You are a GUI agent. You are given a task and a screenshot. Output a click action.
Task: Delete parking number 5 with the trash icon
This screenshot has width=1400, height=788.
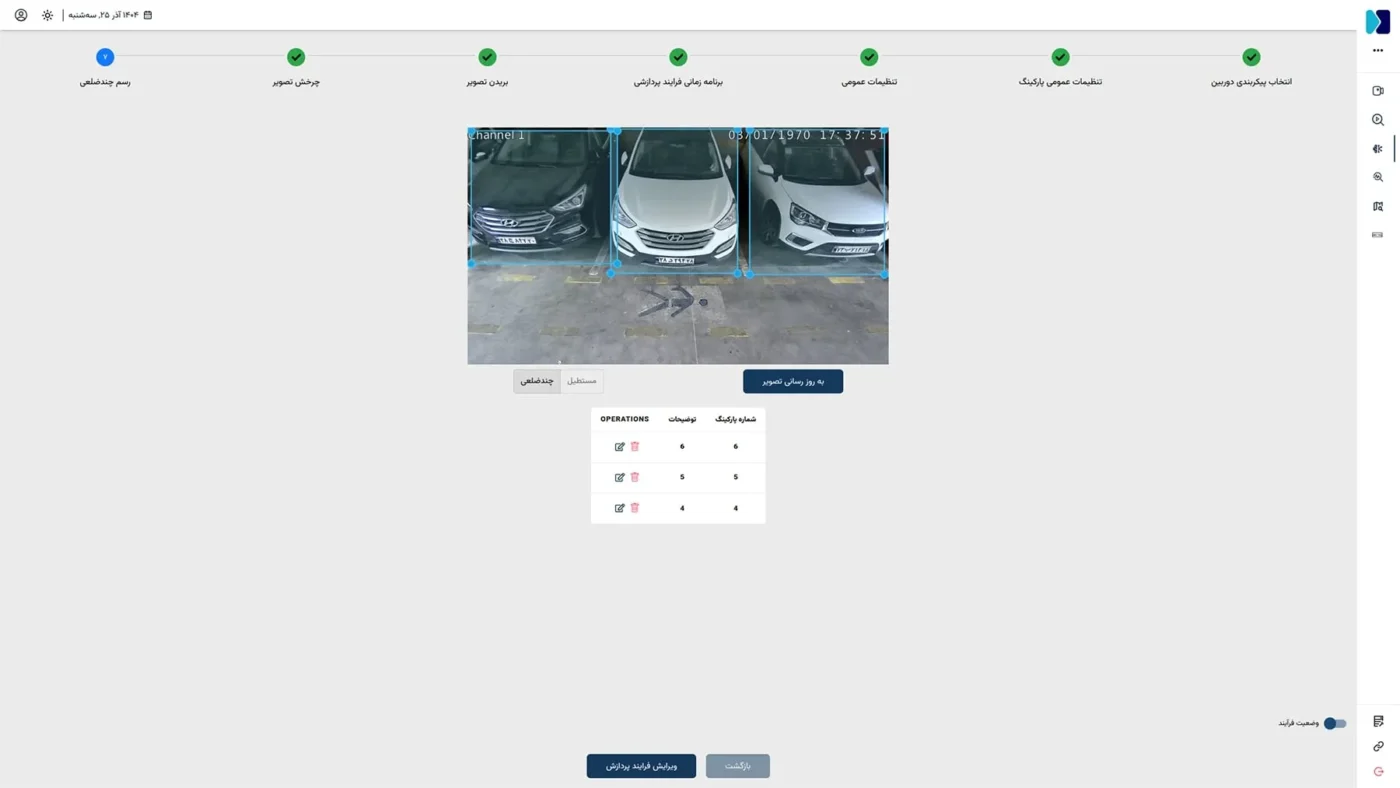[x=635, y=477]
